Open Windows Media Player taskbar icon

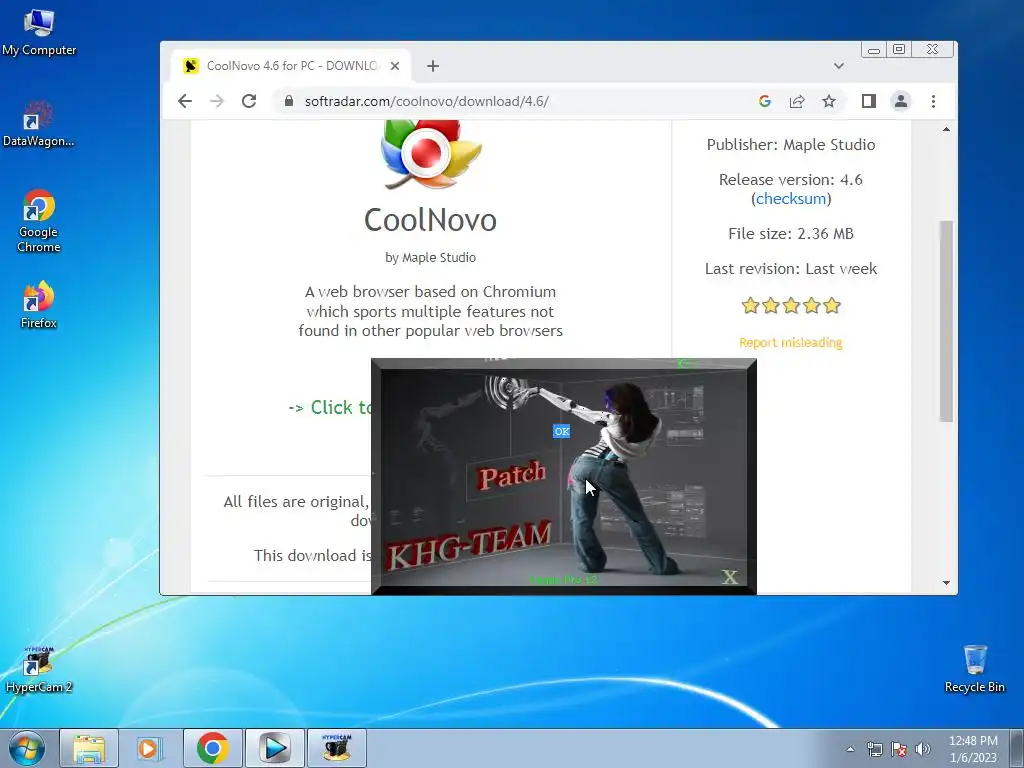(x=148, y=748)
